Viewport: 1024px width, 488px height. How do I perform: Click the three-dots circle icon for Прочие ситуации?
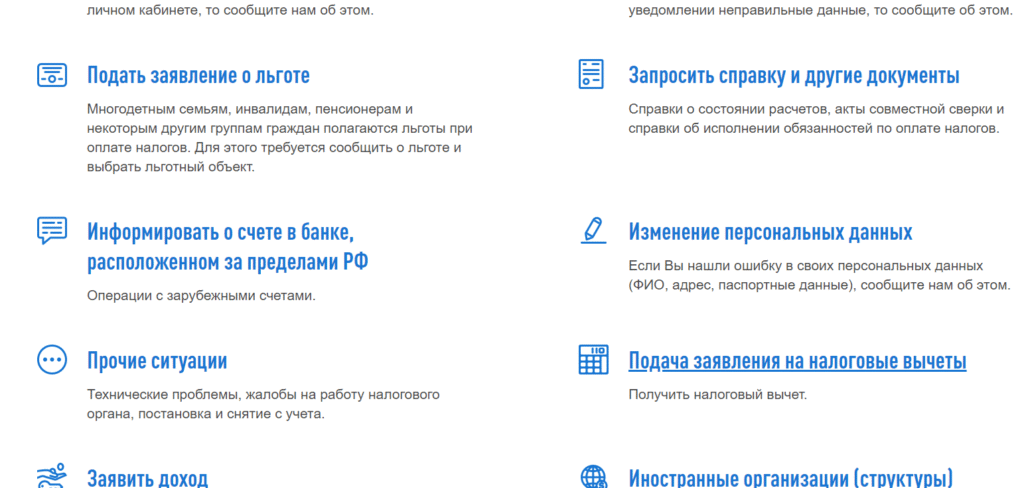(x=52, y=359)
